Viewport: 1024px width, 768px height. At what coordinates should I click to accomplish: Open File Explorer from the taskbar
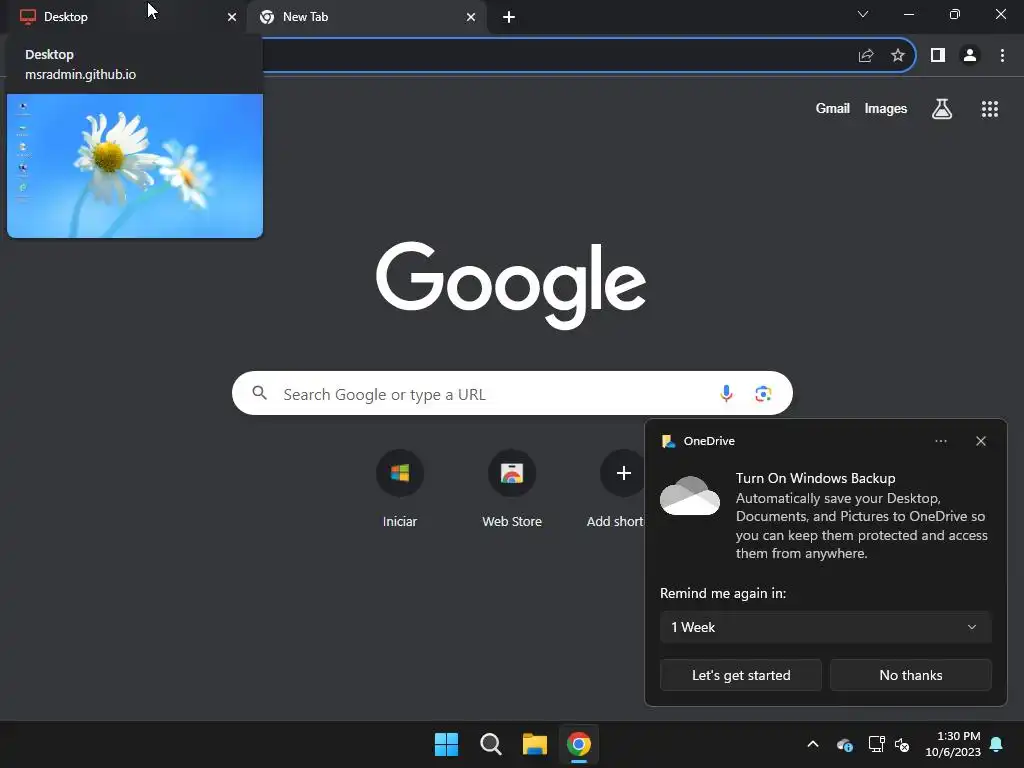[x=535, y=744]
